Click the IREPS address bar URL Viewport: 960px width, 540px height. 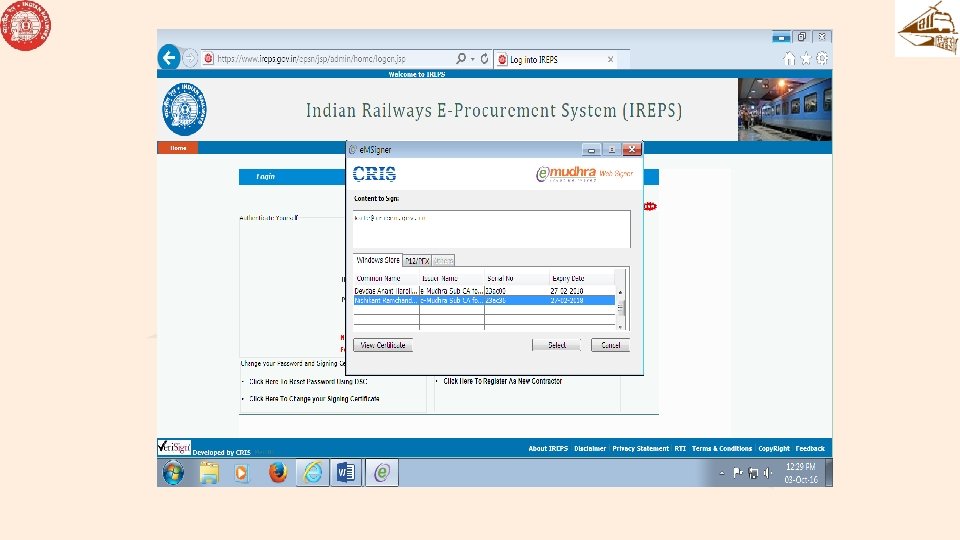(311, 59)
